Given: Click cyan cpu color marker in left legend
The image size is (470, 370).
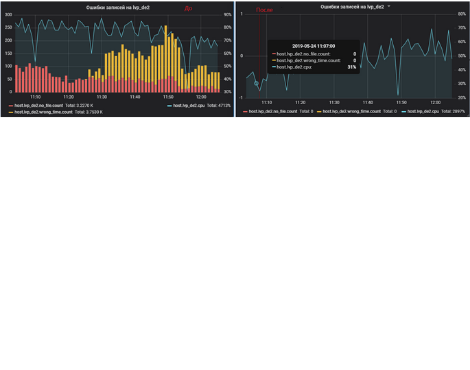Looking at the screenshot, I should point(170,106).
